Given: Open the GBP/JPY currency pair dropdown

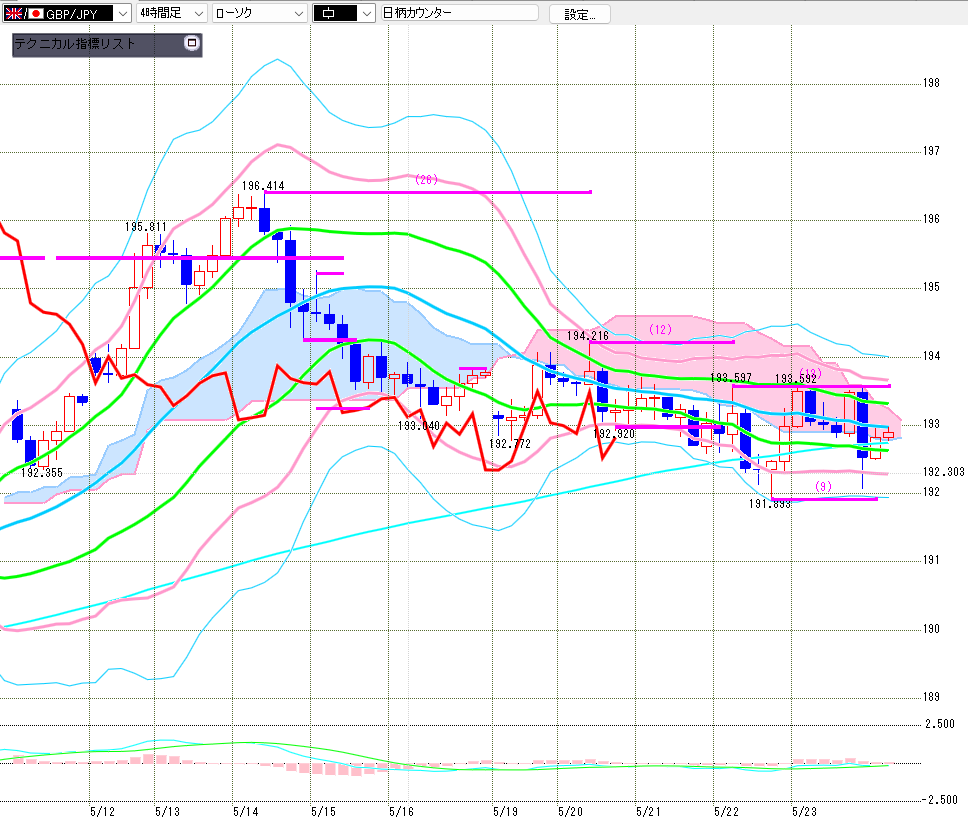Looking at the screenshot, I should click(66, 13).
